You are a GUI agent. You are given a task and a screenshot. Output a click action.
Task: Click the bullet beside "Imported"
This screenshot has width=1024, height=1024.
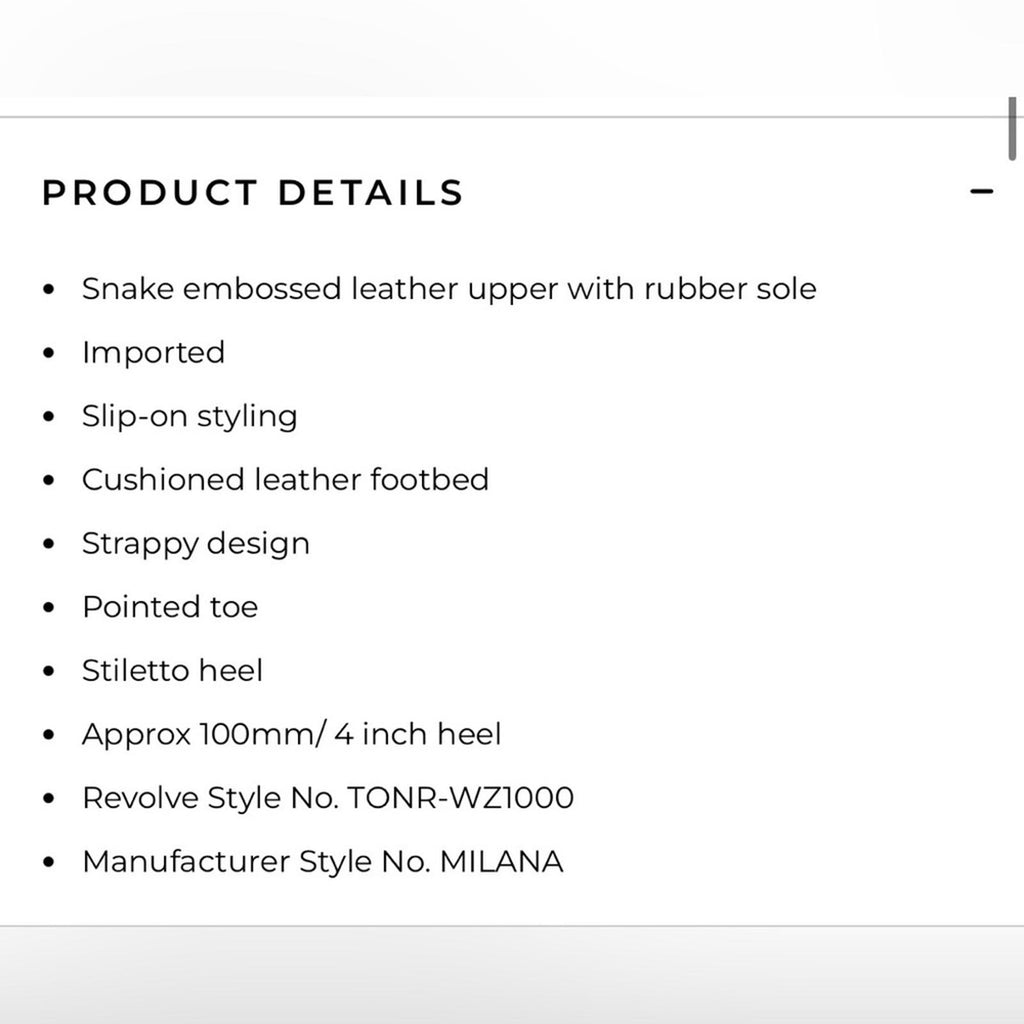pyautogui.click(x=49, y=353)
